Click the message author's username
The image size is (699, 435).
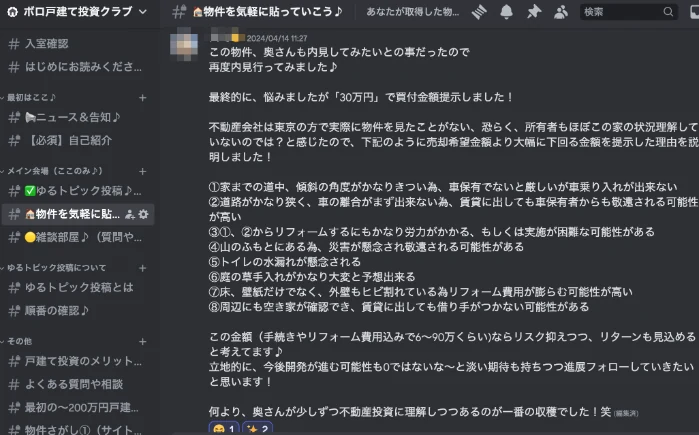(x=227, y=38)
